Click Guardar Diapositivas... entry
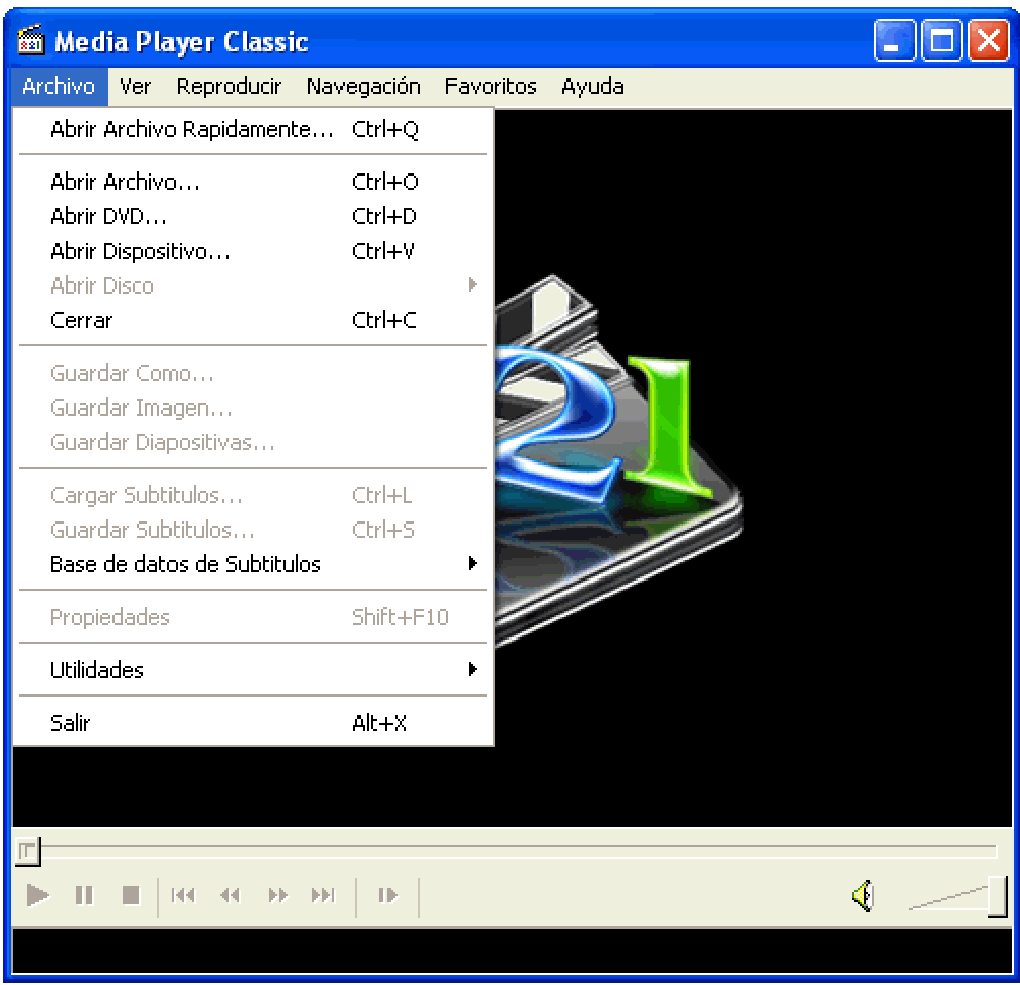The height and width of the screenshot is (985, 1020). pos(253,442)
